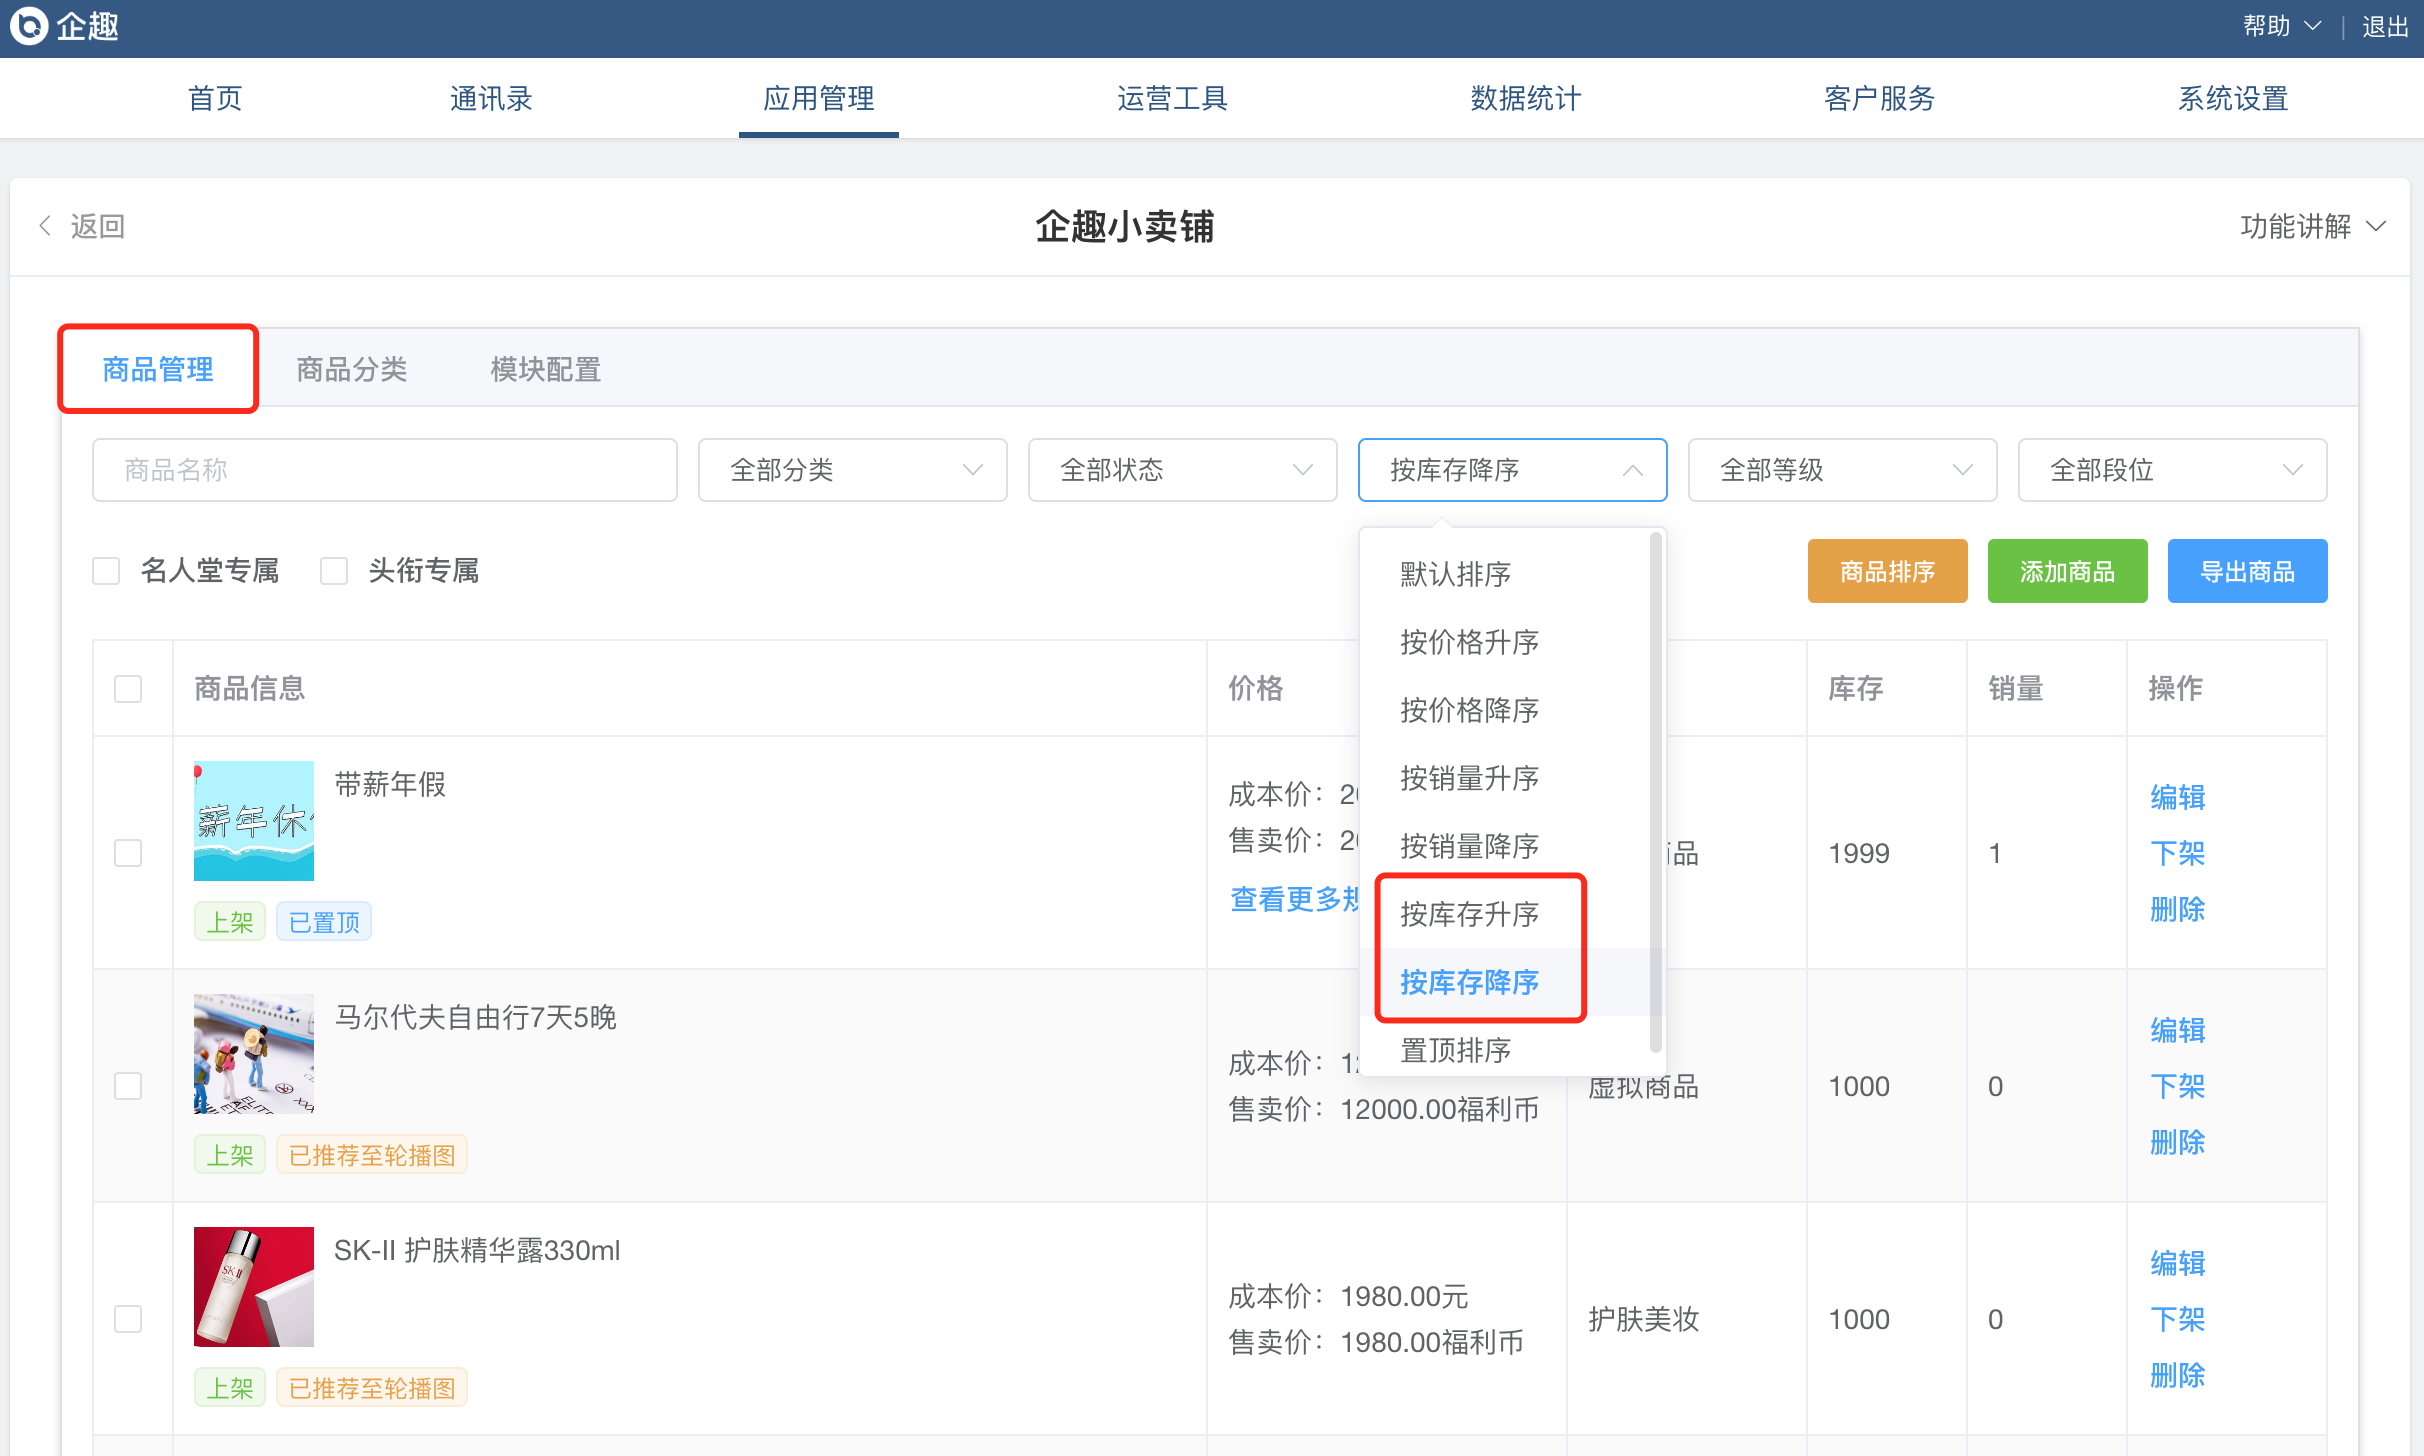This screenshot has width=2424, height=1456.
Task: Expand the 功能讲解 chevron
Action: 2376,227
